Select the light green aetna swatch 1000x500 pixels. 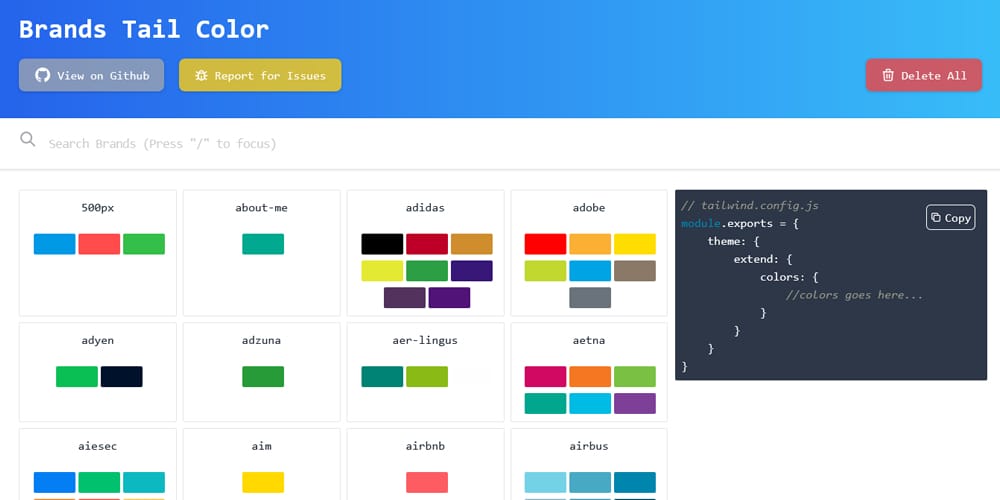[635, 376]
